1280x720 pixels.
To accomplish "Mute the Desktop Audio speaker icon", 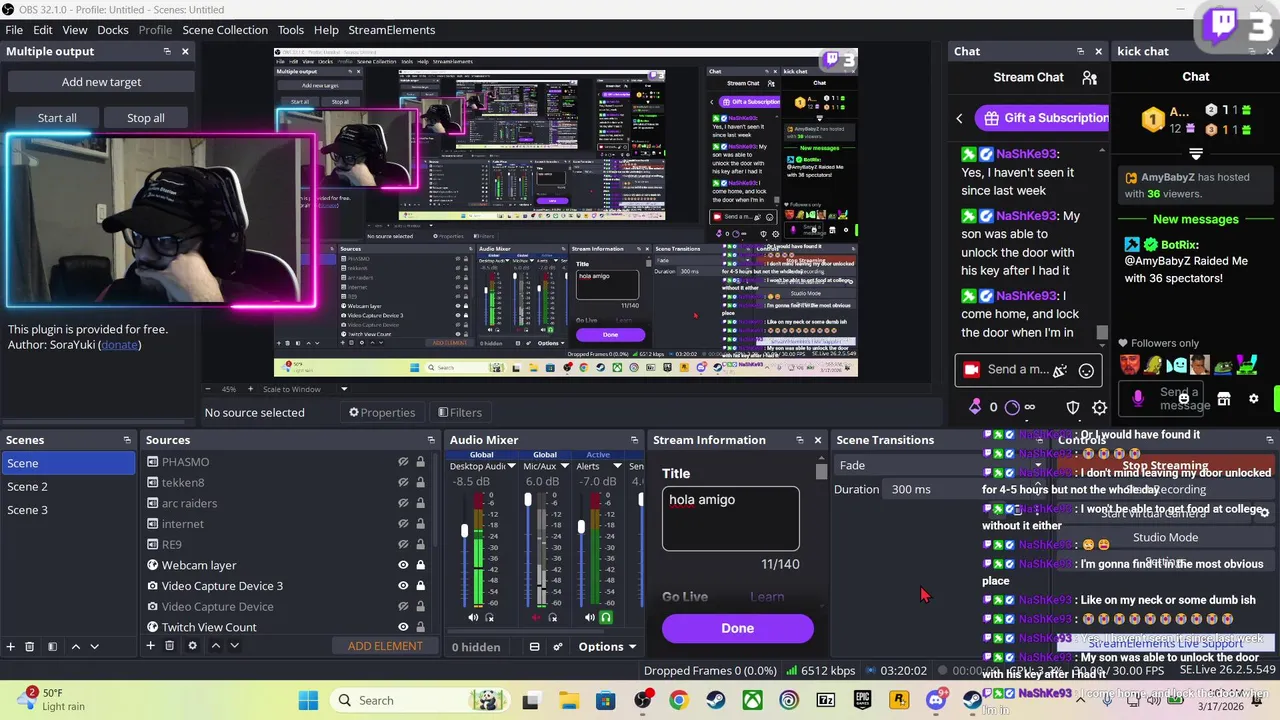I will point(473,617).
